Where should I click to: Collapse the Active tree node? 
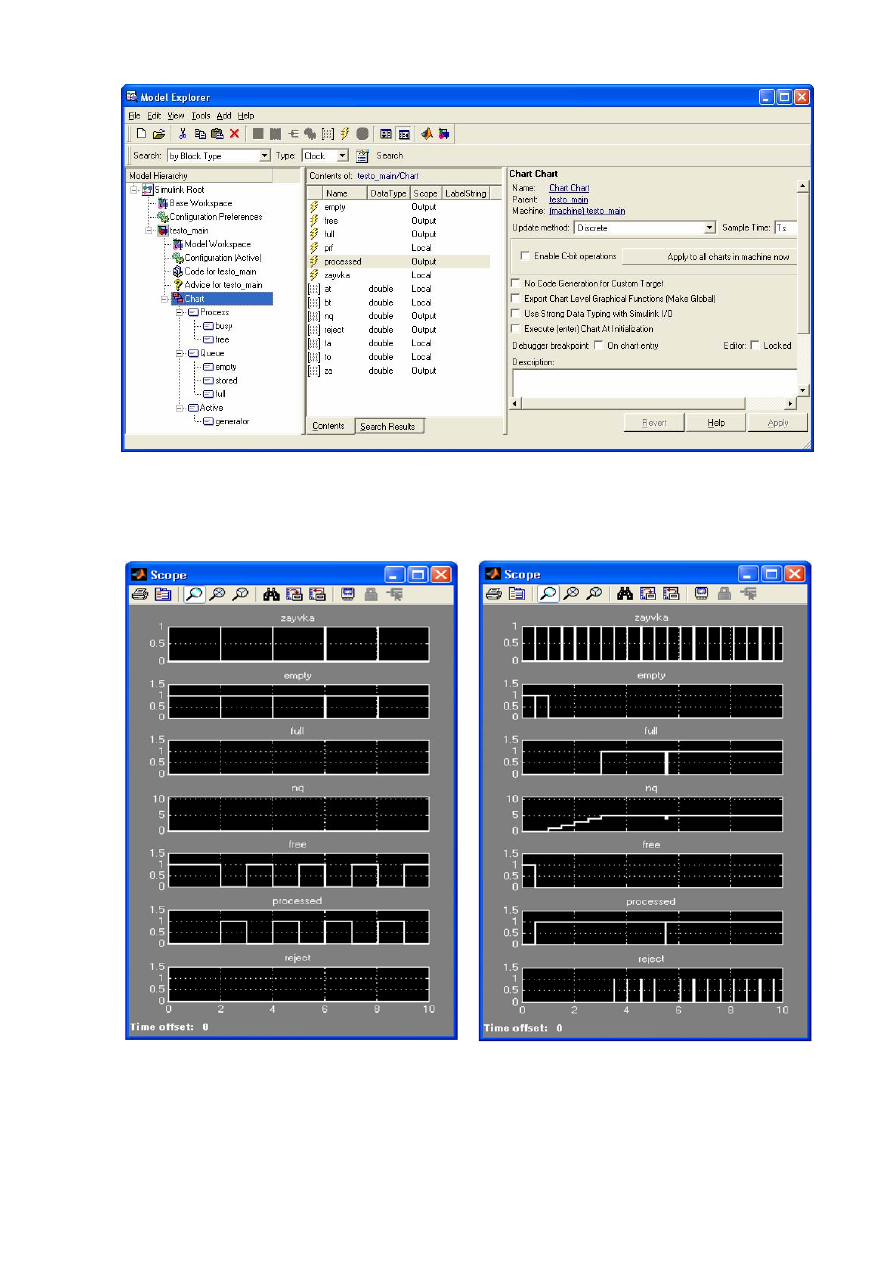[180, 407]
